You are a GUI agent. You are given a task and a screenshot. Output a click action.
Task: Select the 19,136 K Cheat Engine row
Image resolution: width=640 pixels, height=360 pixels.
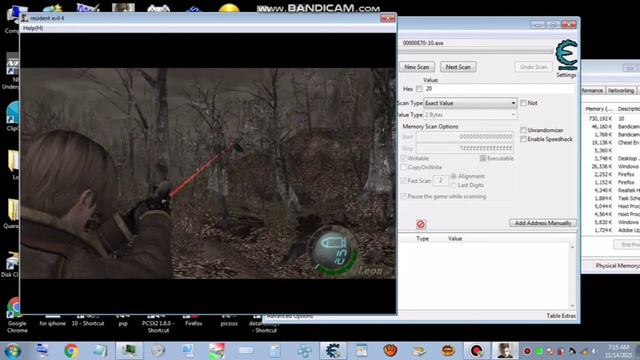pyautogui.click(x=611, y=143)
